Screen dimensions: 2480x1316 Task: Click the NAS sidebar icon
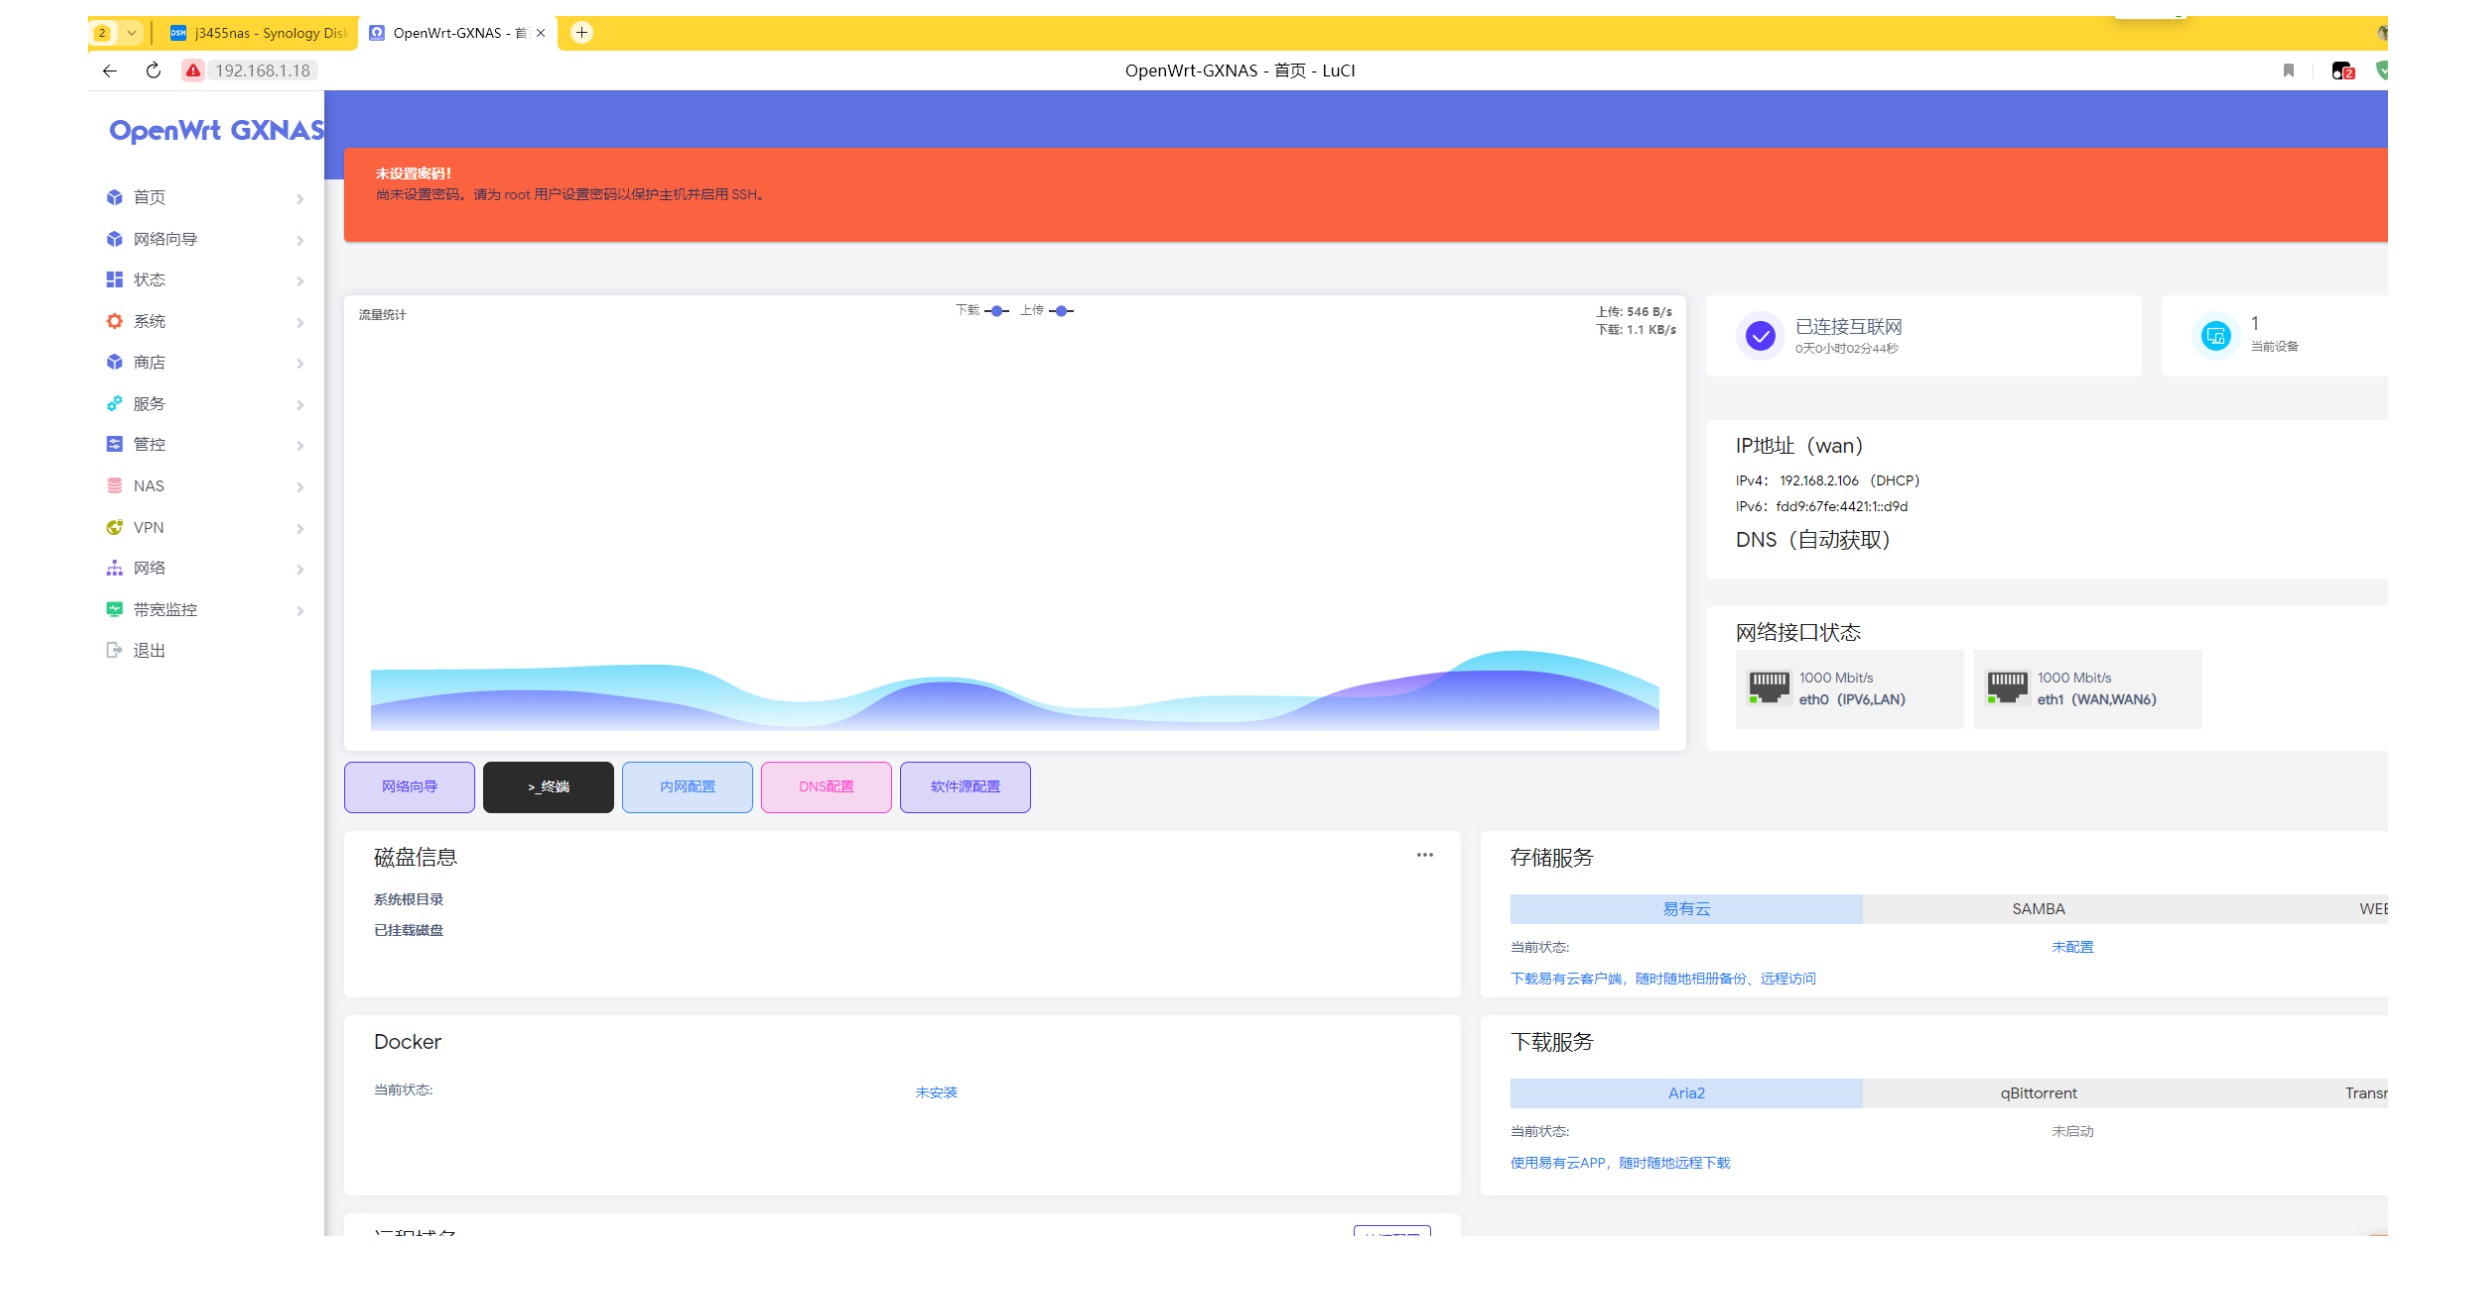(x=114, y=486)
